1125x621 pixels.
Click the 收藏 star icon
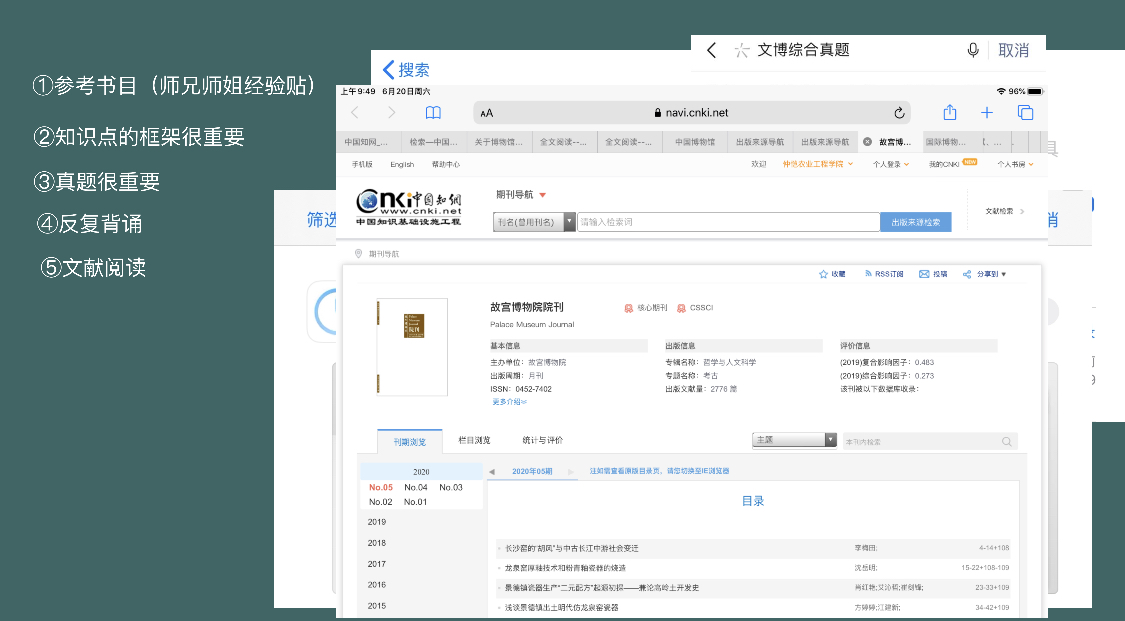point(824,274)
